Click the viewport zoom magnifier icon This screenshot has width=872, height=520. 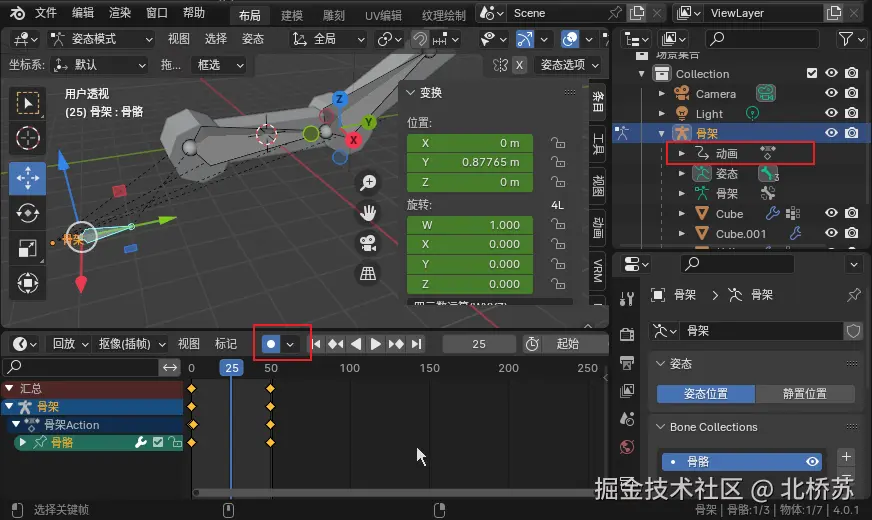pyautogui.click(x=368, y=182)
